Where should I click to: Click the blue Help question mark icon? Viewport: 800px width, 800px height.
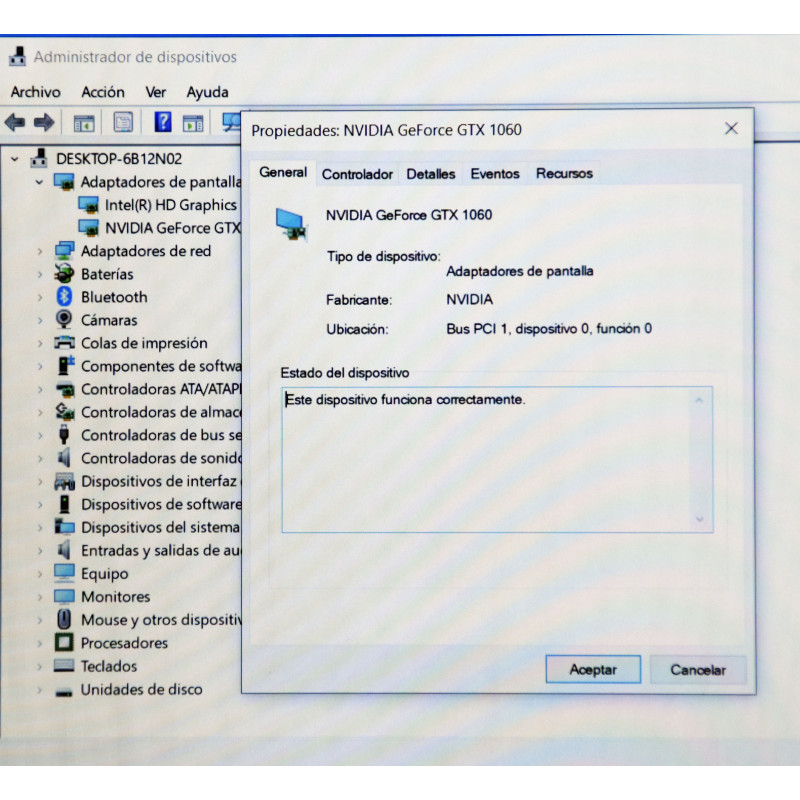[x=162, y=122]
